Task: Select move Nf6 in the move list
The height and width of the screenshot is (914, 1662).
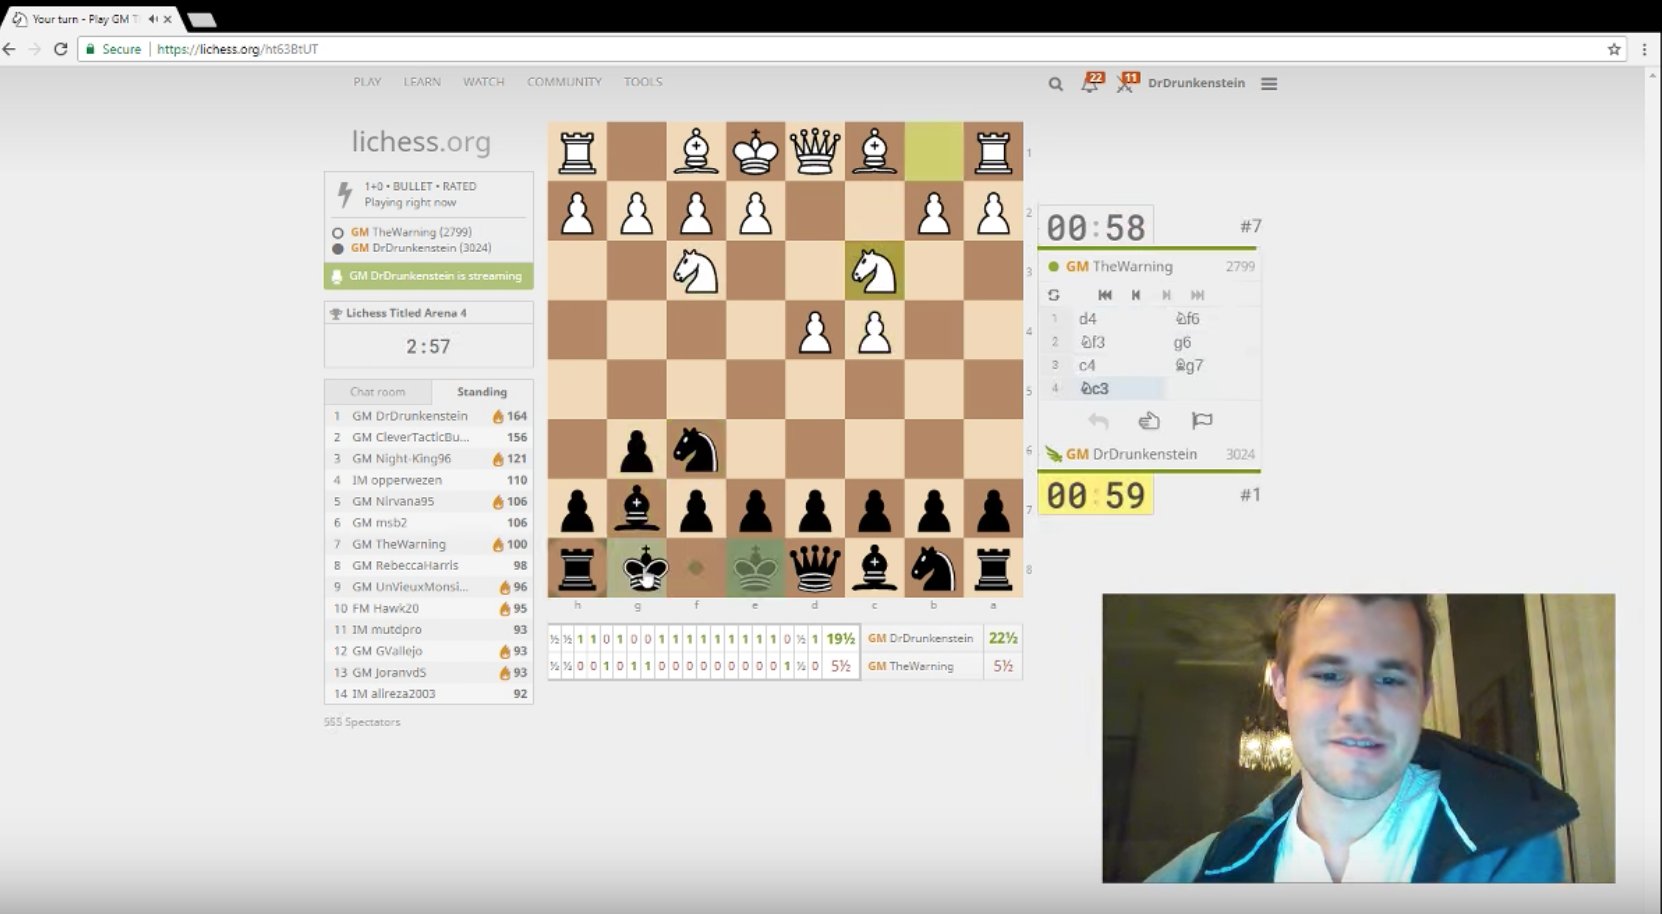Action: pyautogui.click(x=1187, y=319)
